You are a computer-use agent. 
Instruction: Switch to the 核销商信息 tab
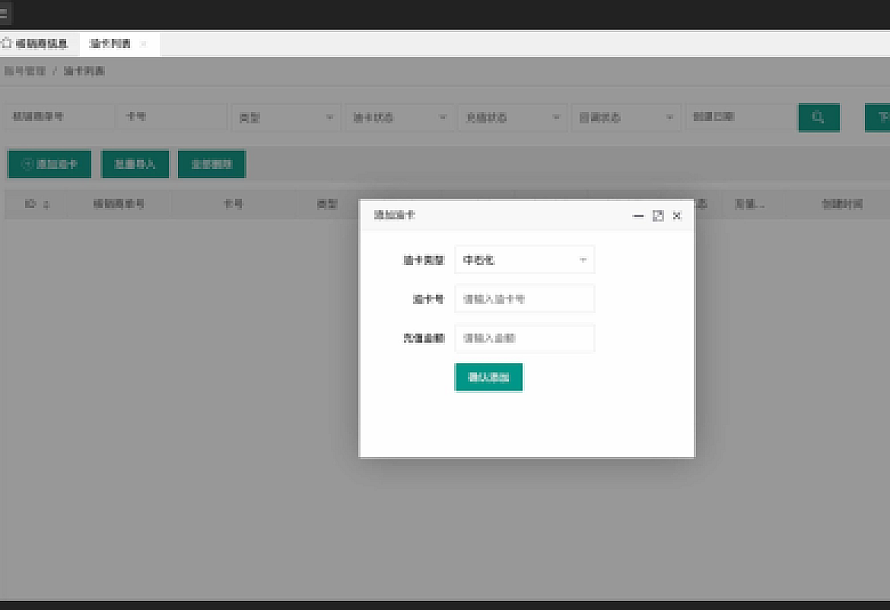pyautogui.click(x=40, y=43)
